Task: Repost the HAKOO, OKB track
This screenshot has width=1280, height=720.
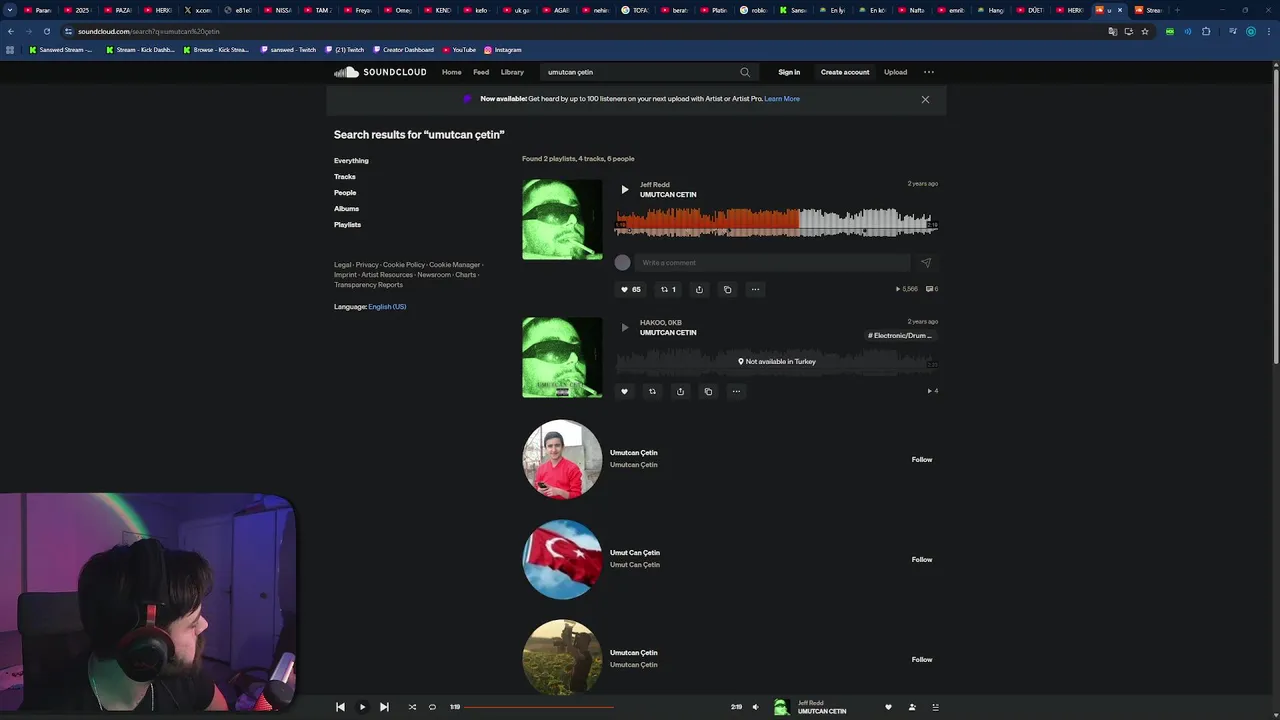Action: [x=652, y=392]
